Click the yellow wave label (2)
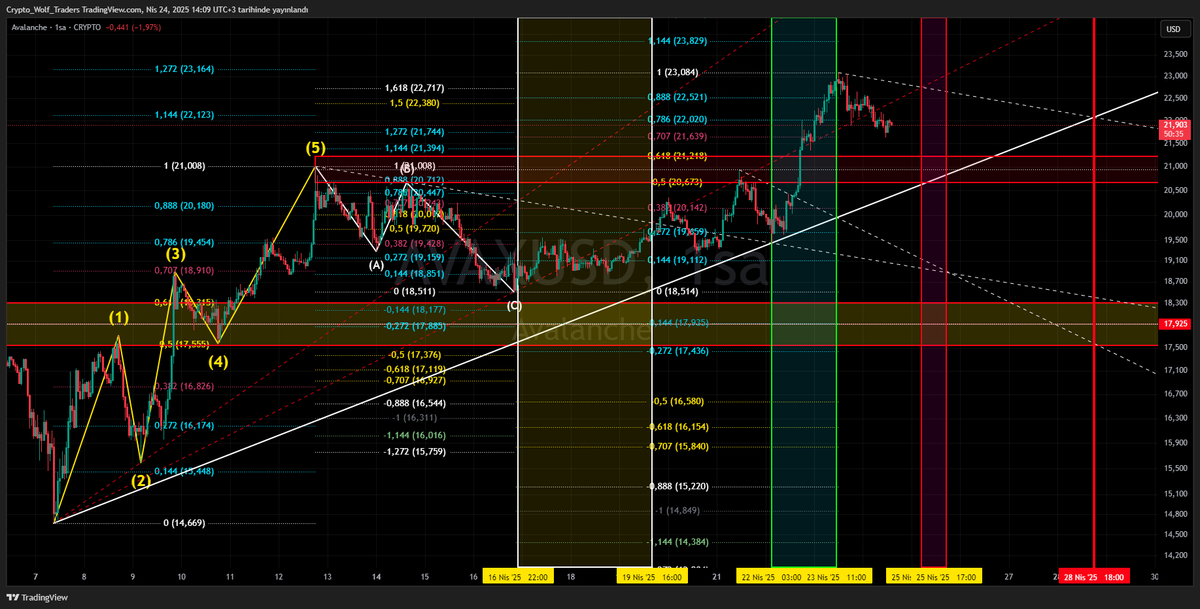The height and width of the screenshot is (609, 1200). (142, 480)
